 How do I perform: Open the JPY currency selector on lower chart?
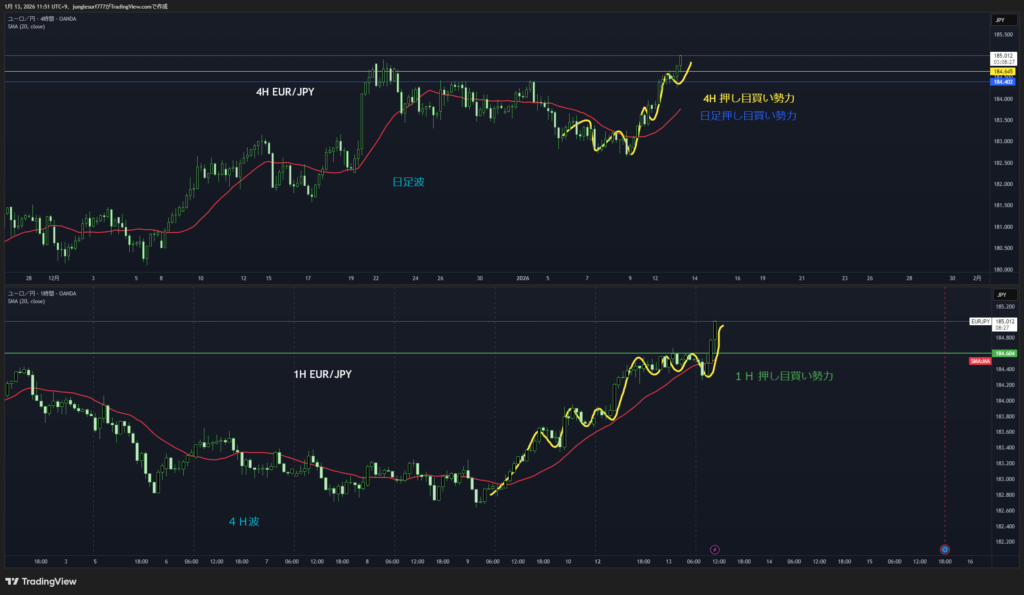pos(999,295)
